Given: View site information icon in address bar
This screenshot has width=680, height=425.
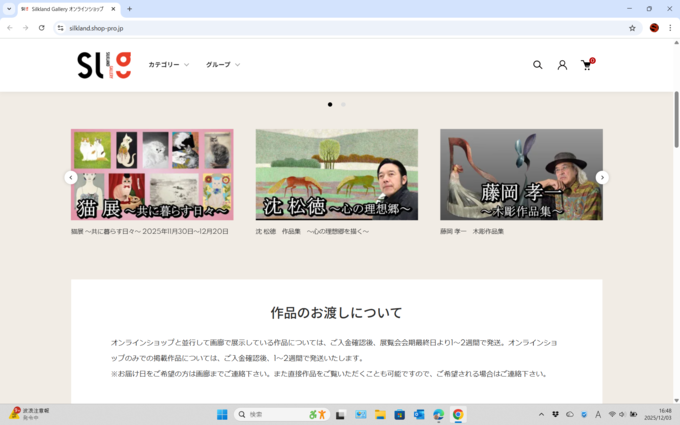Looking at the screenshot, I should [x=61, y=28].
